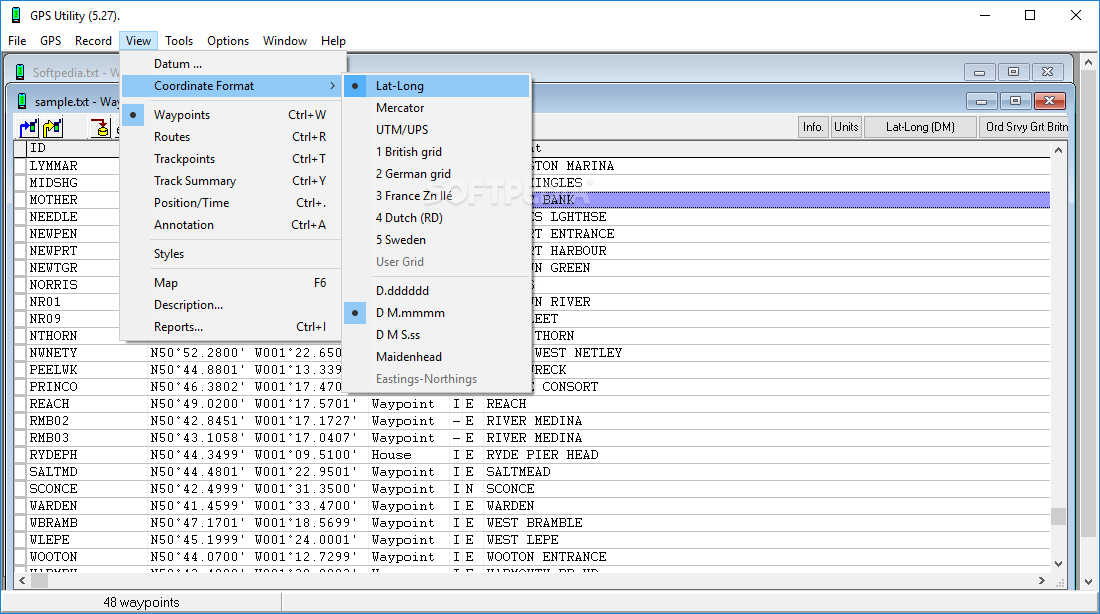The height and width of the screenshot is (614, 1100).
Task: Minimize the sample.txt child window
Action: (981, 101)
